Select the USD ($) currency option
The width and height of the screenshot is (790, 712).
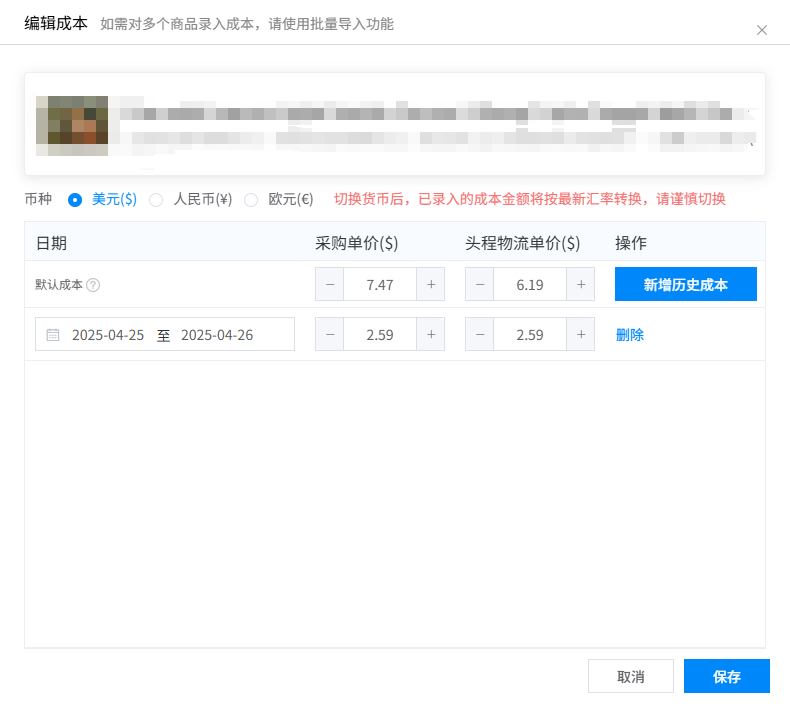(x=75, y=199)
